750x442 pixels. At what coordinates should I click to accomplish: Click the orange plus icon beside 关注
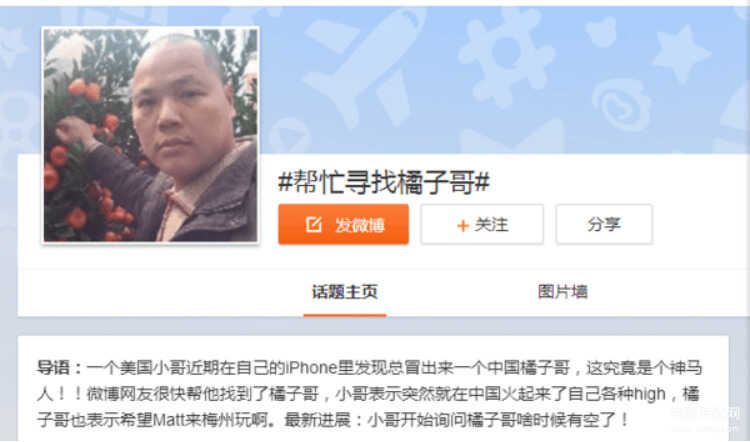click(x=463, y=225)
